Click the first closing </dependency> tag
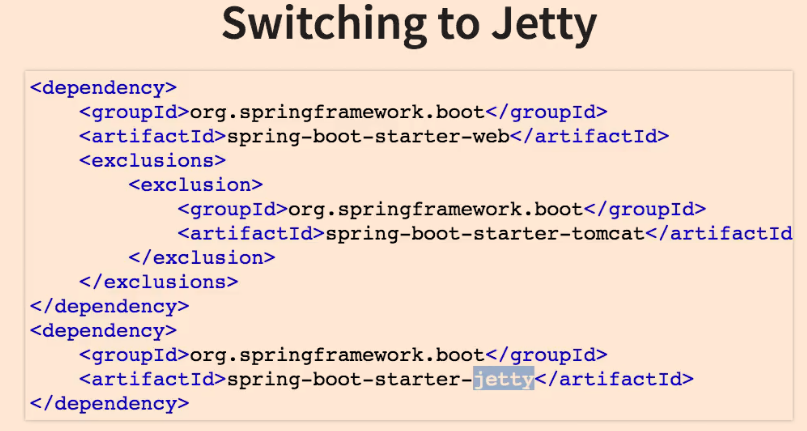 109,307
